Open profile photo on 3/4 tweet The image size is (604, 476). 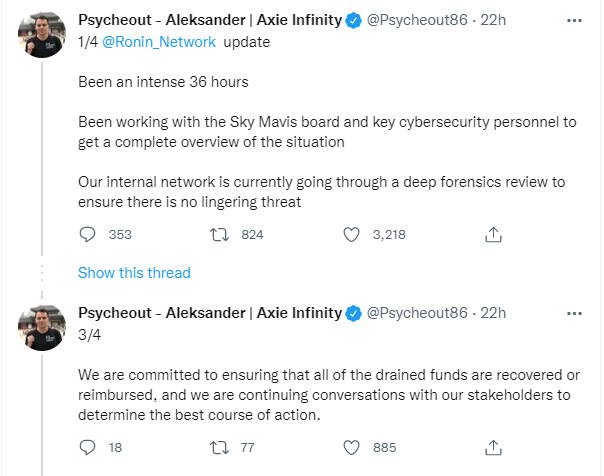pyautogui.click(x=42, y=328)
